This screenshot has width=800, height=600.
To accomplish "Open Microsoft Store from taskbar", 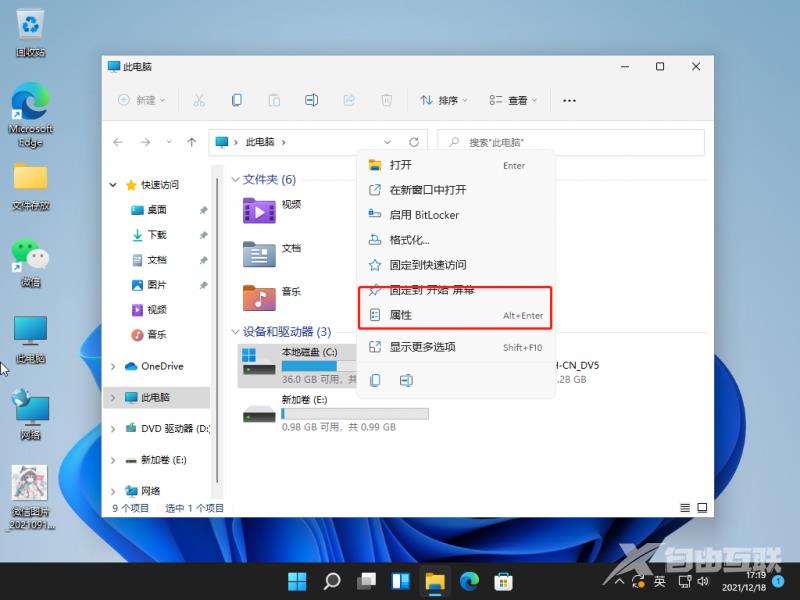I will pyautogui.click(x=503, y=581).
